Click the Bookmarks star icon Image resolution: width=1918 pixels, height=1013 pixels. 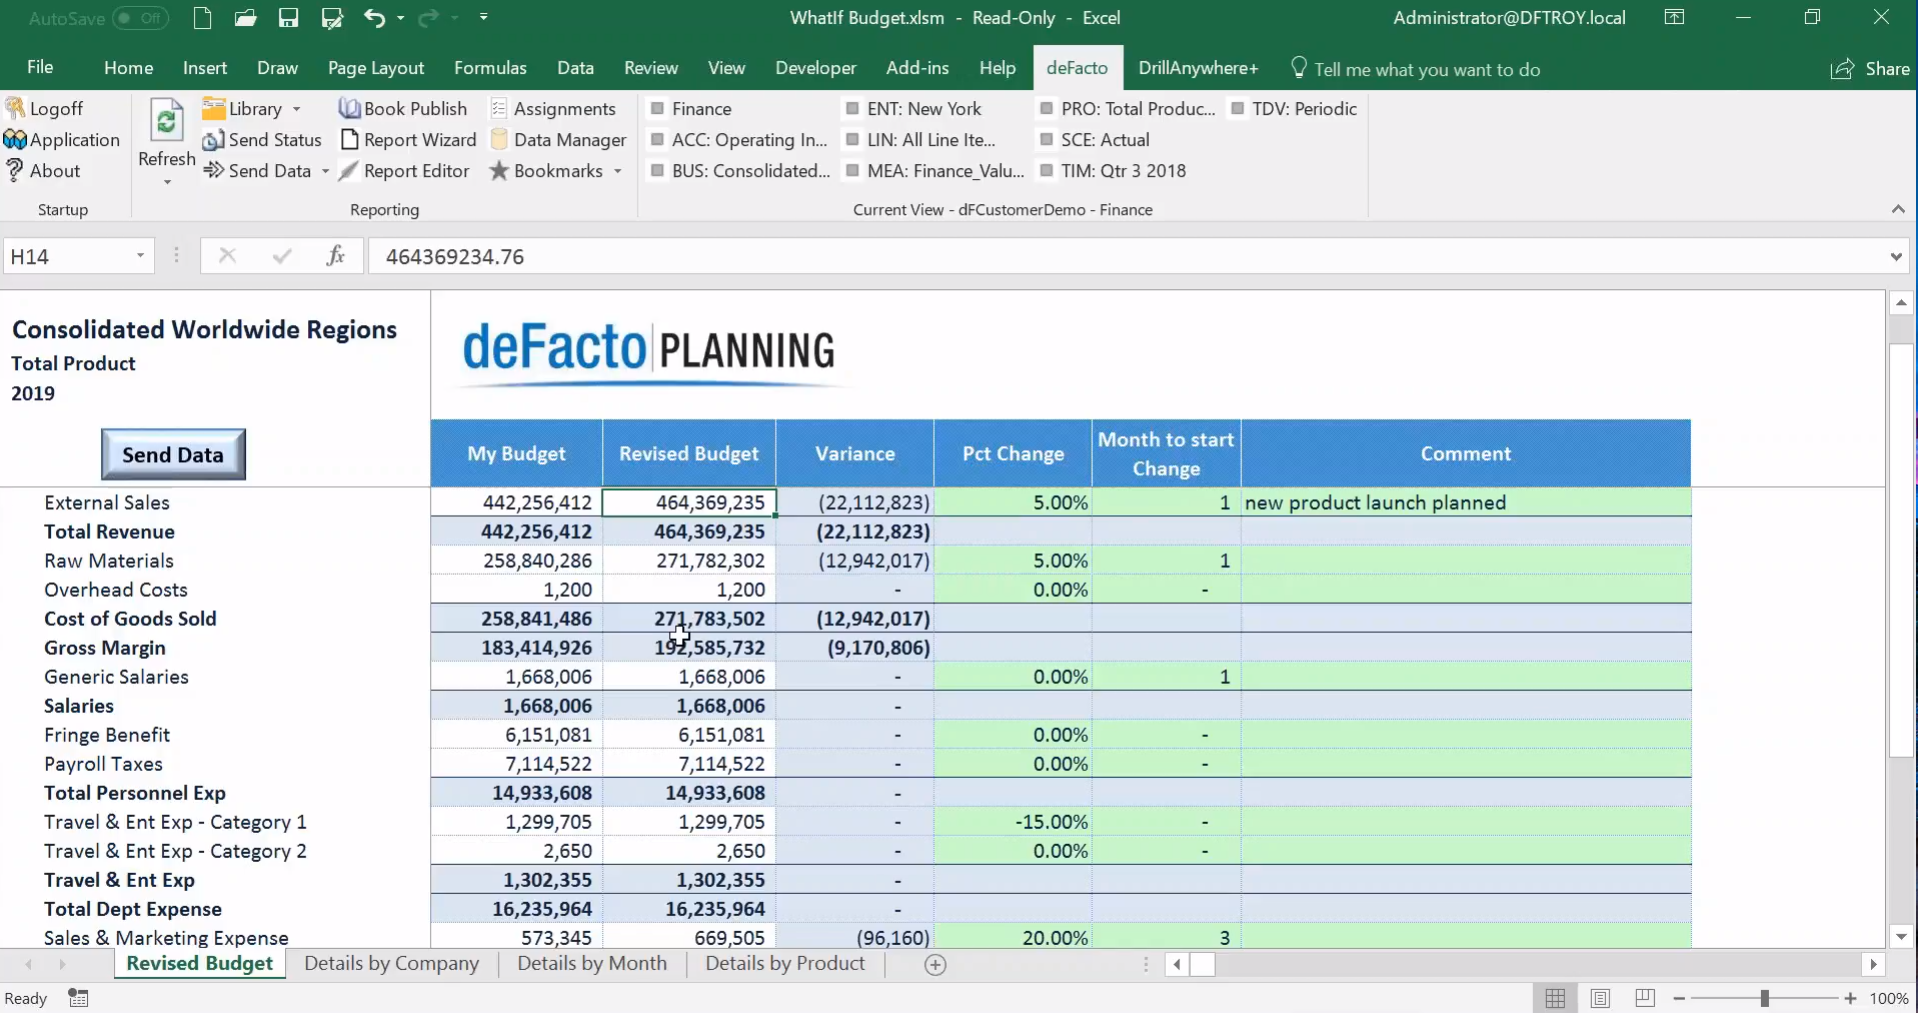(x=499, y=171)
